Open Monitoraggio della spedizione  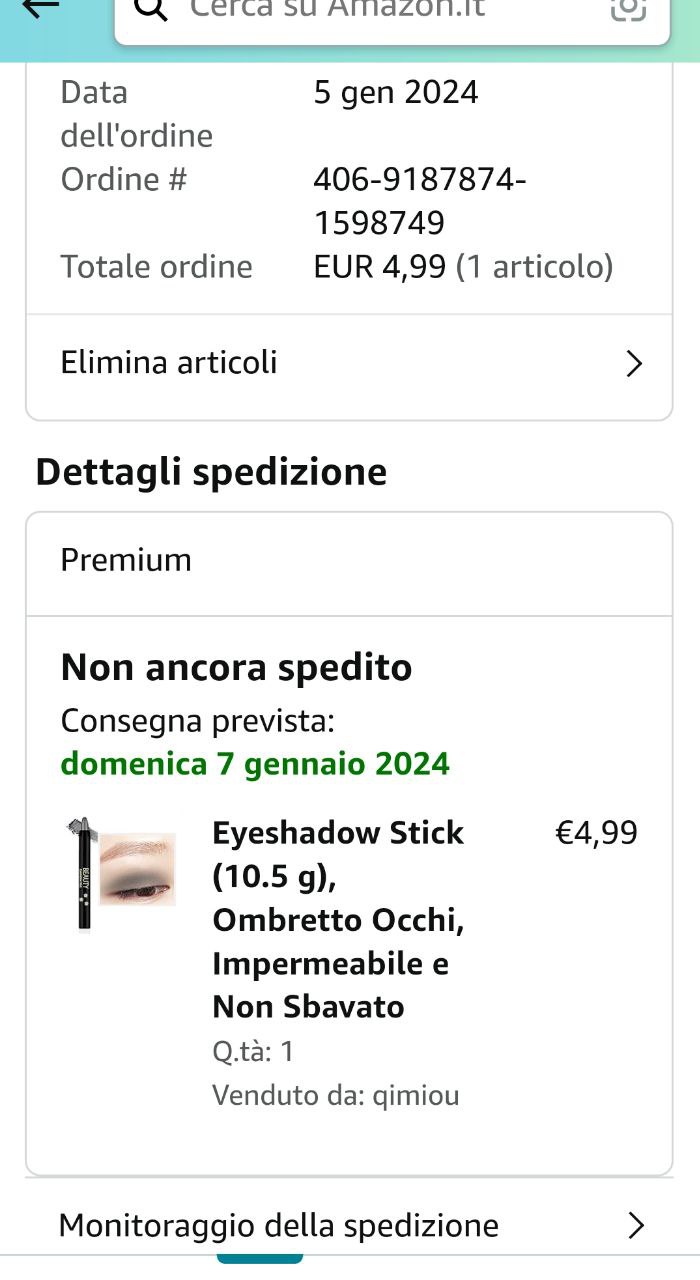click(349, 1225)
